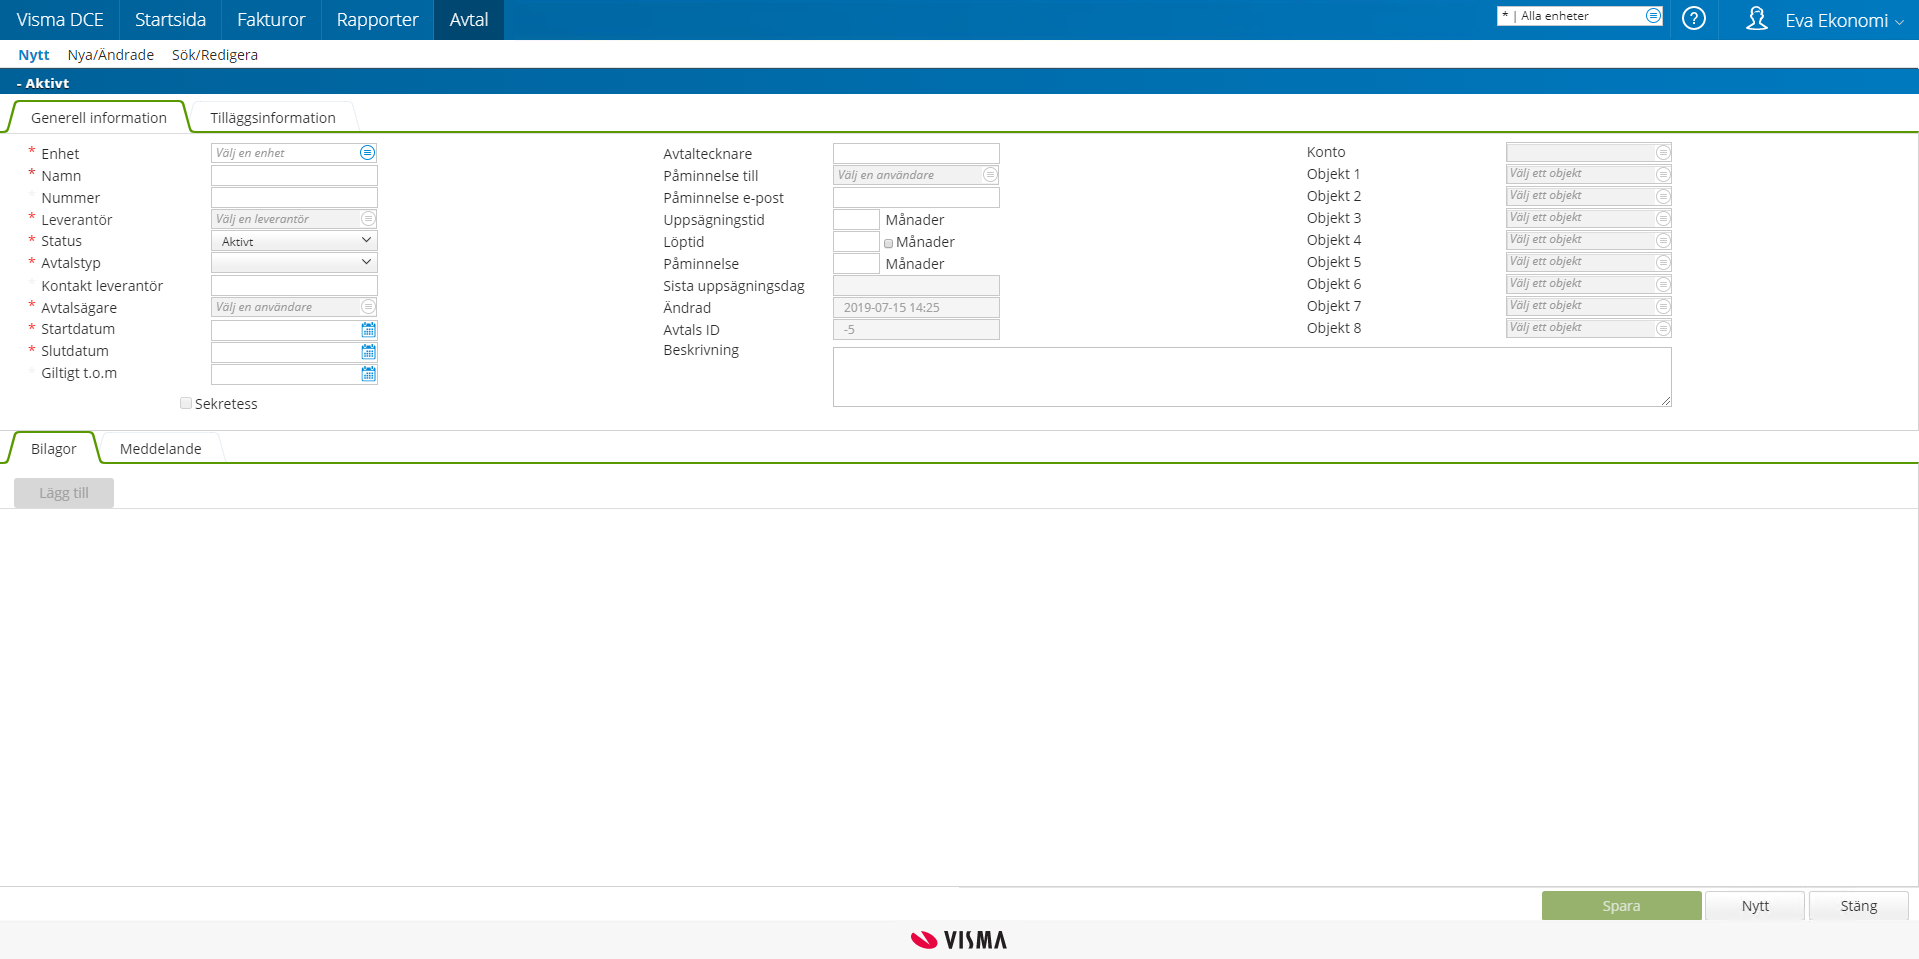Open the Objekt 1 object picker

[1662, 173]
